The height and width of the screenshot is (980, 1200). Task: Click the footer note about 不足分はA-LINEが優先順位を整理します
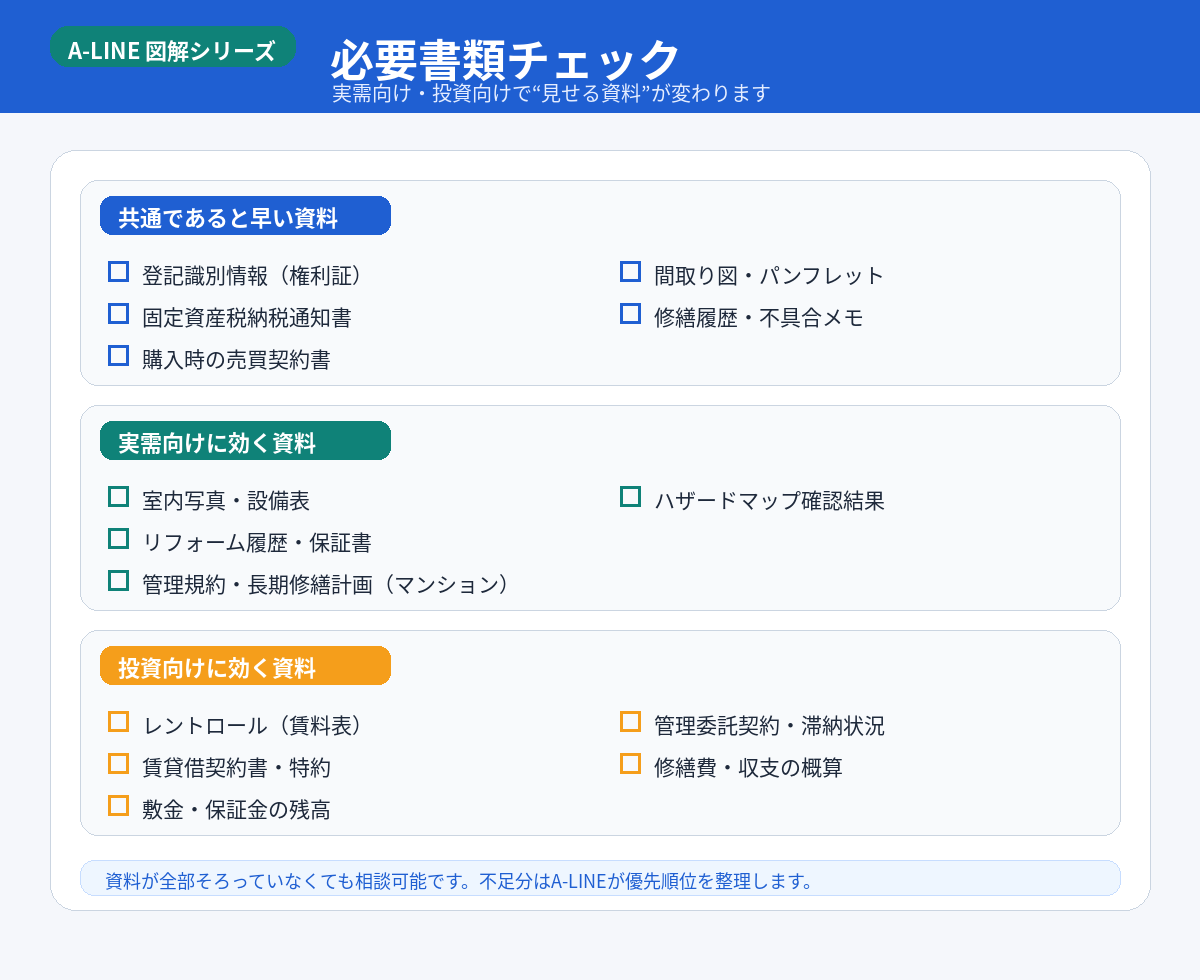pos(600,878)
